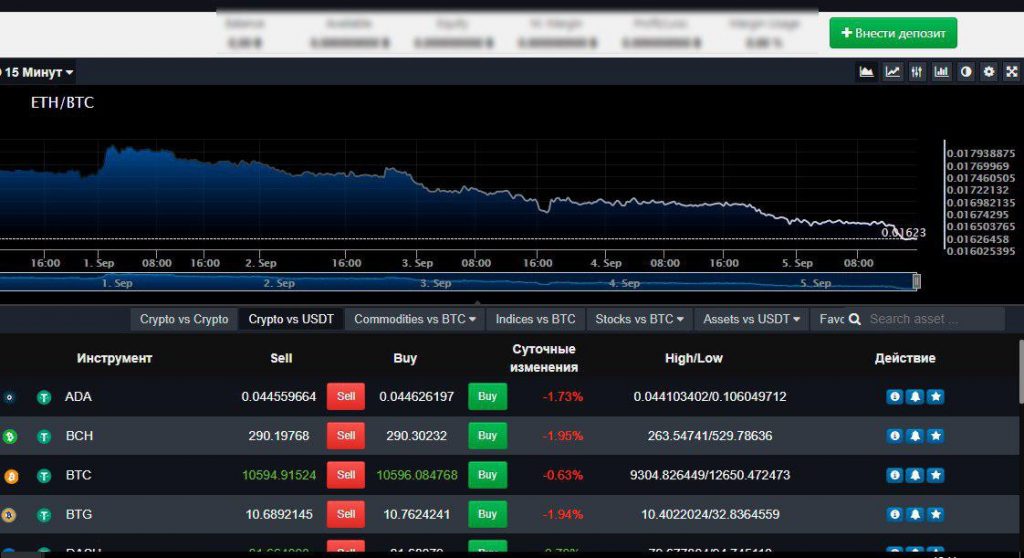
Task: Add BTG to favorites star
Action: pyautogui.click(x=936, y=514)
